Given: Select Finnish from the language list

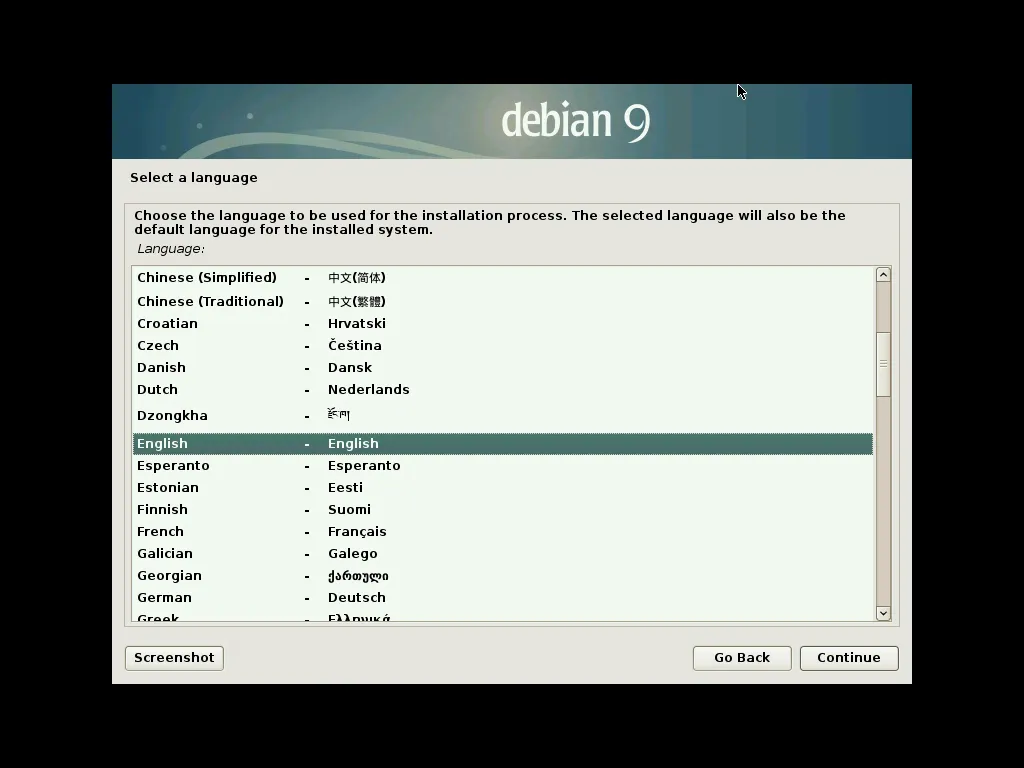Looking at the screenshot, I should (x=503, y=510).
